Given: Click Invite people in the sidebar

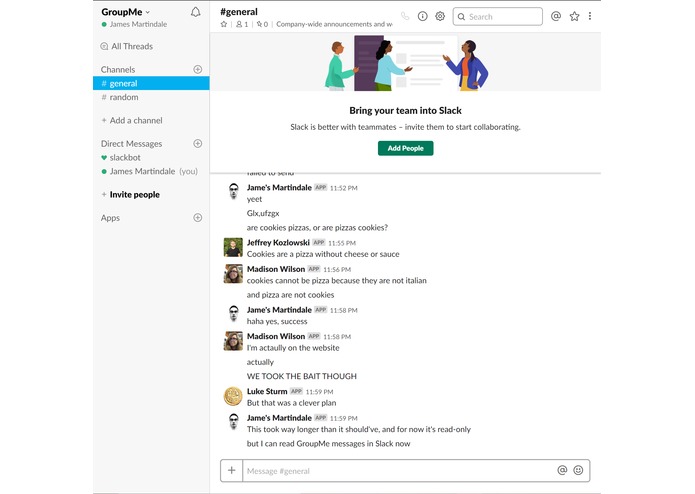Looking at the screenshot, I should pos(130,194).
